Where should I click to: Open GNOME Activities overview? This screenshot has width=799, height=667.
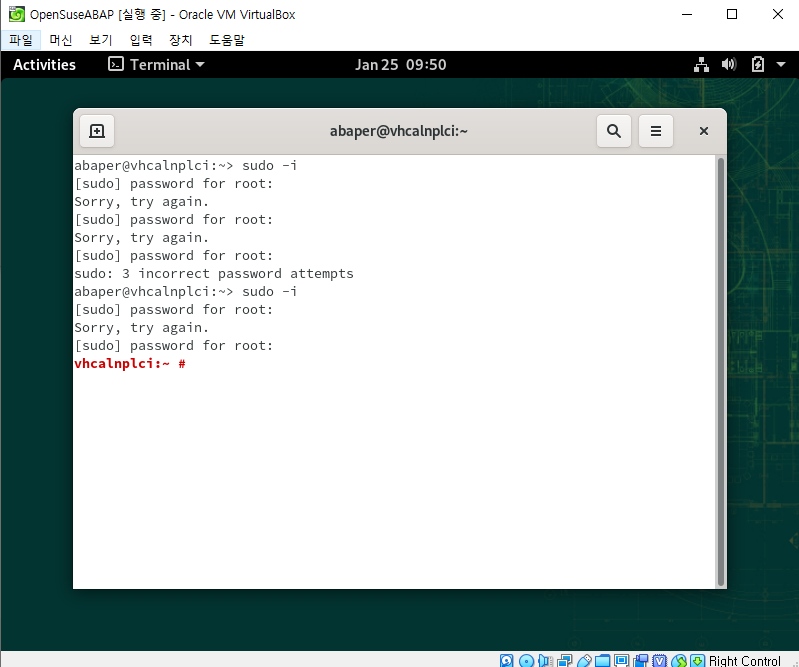click(44, 65)
